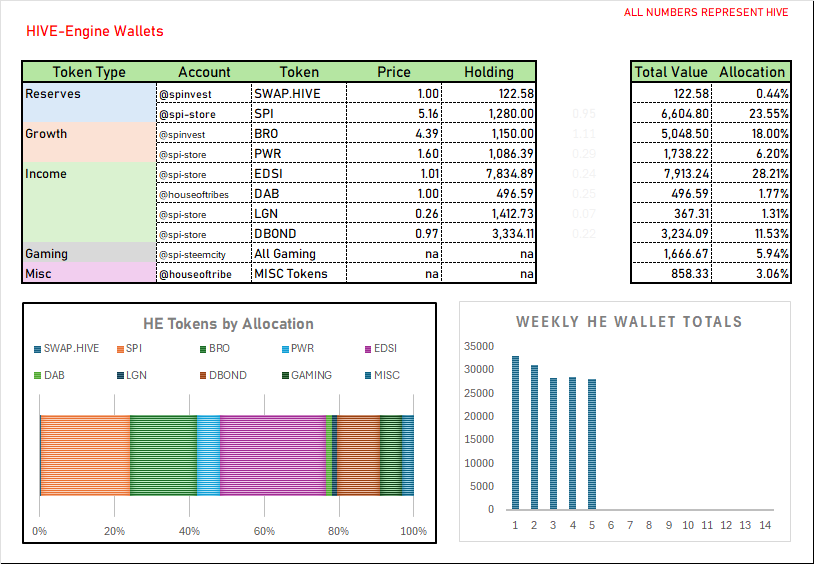
Task: Click the SPI legend color swatch
Action: (120, 350)
